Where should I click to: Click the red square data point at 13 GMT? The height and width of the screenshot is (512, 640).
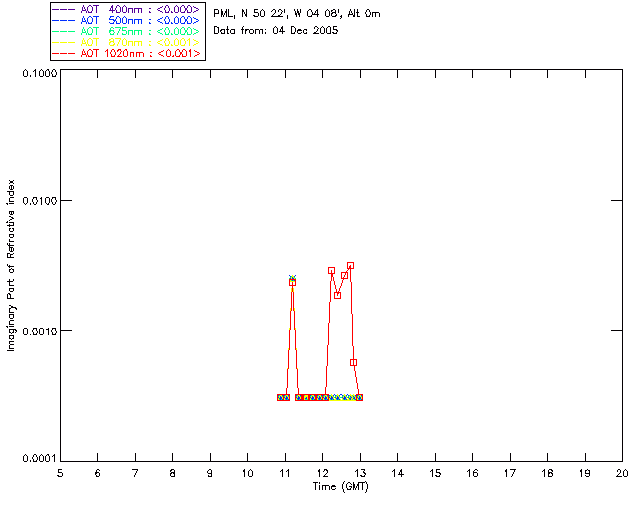[359, 397]
